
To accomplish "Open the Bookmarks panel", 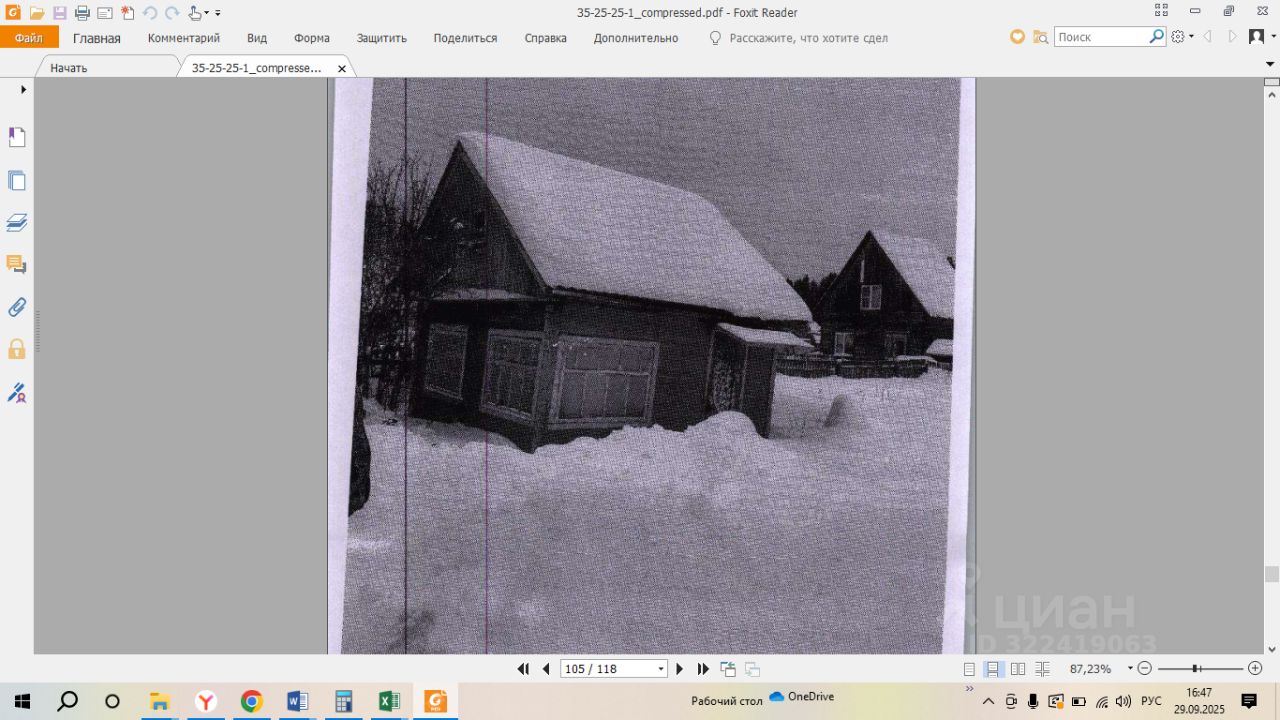I will (17, 137).
